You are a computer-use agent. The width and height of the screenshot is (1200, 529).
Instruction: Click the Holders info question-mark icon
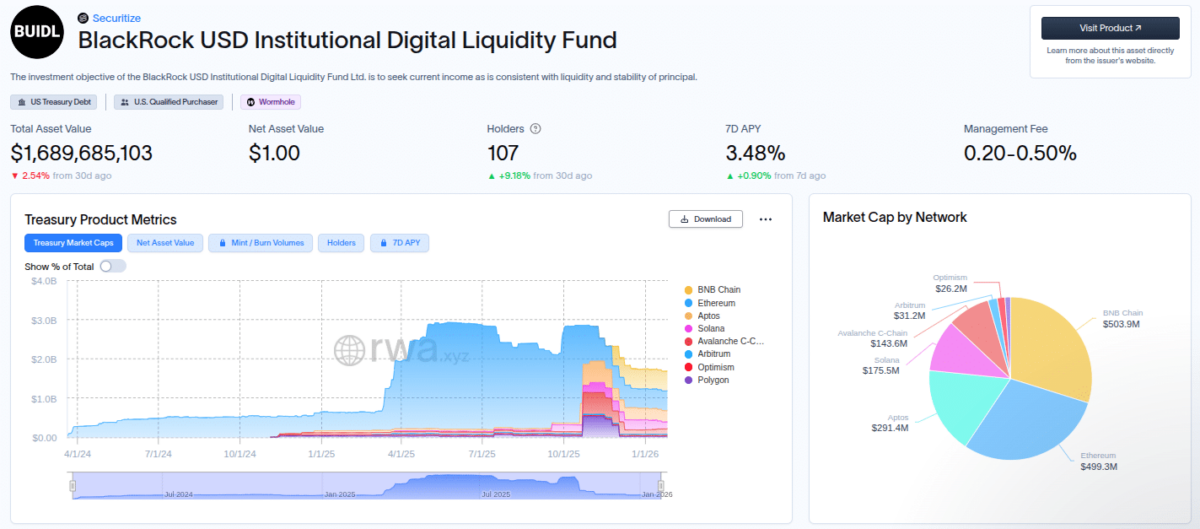535,129
